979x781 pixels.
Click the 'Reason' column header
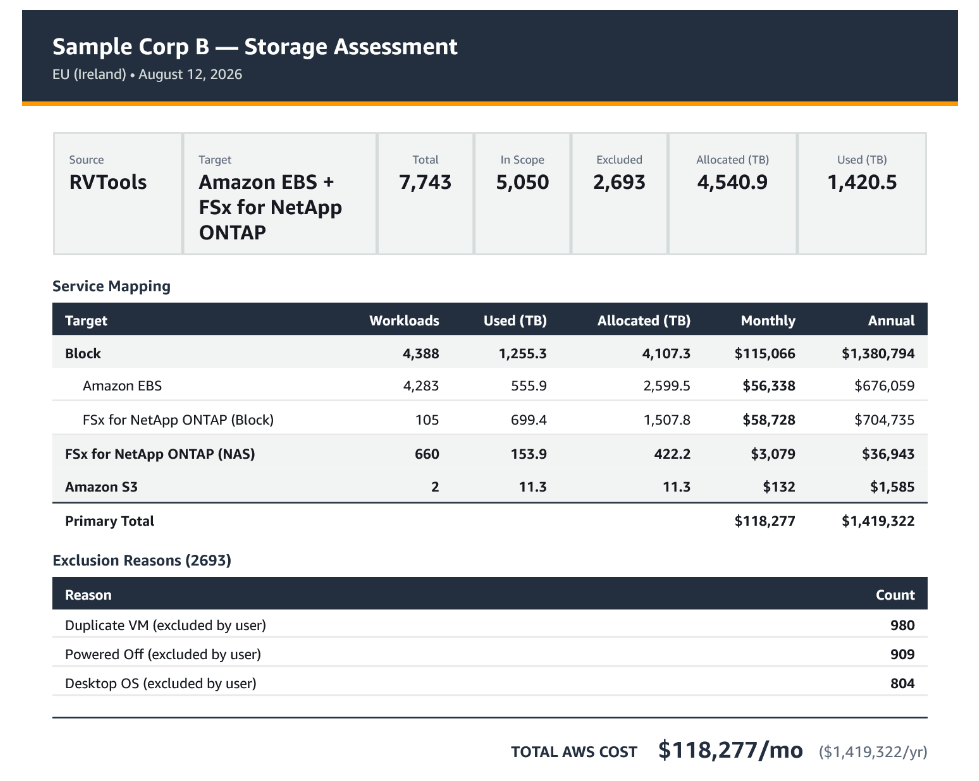[88, 595]
